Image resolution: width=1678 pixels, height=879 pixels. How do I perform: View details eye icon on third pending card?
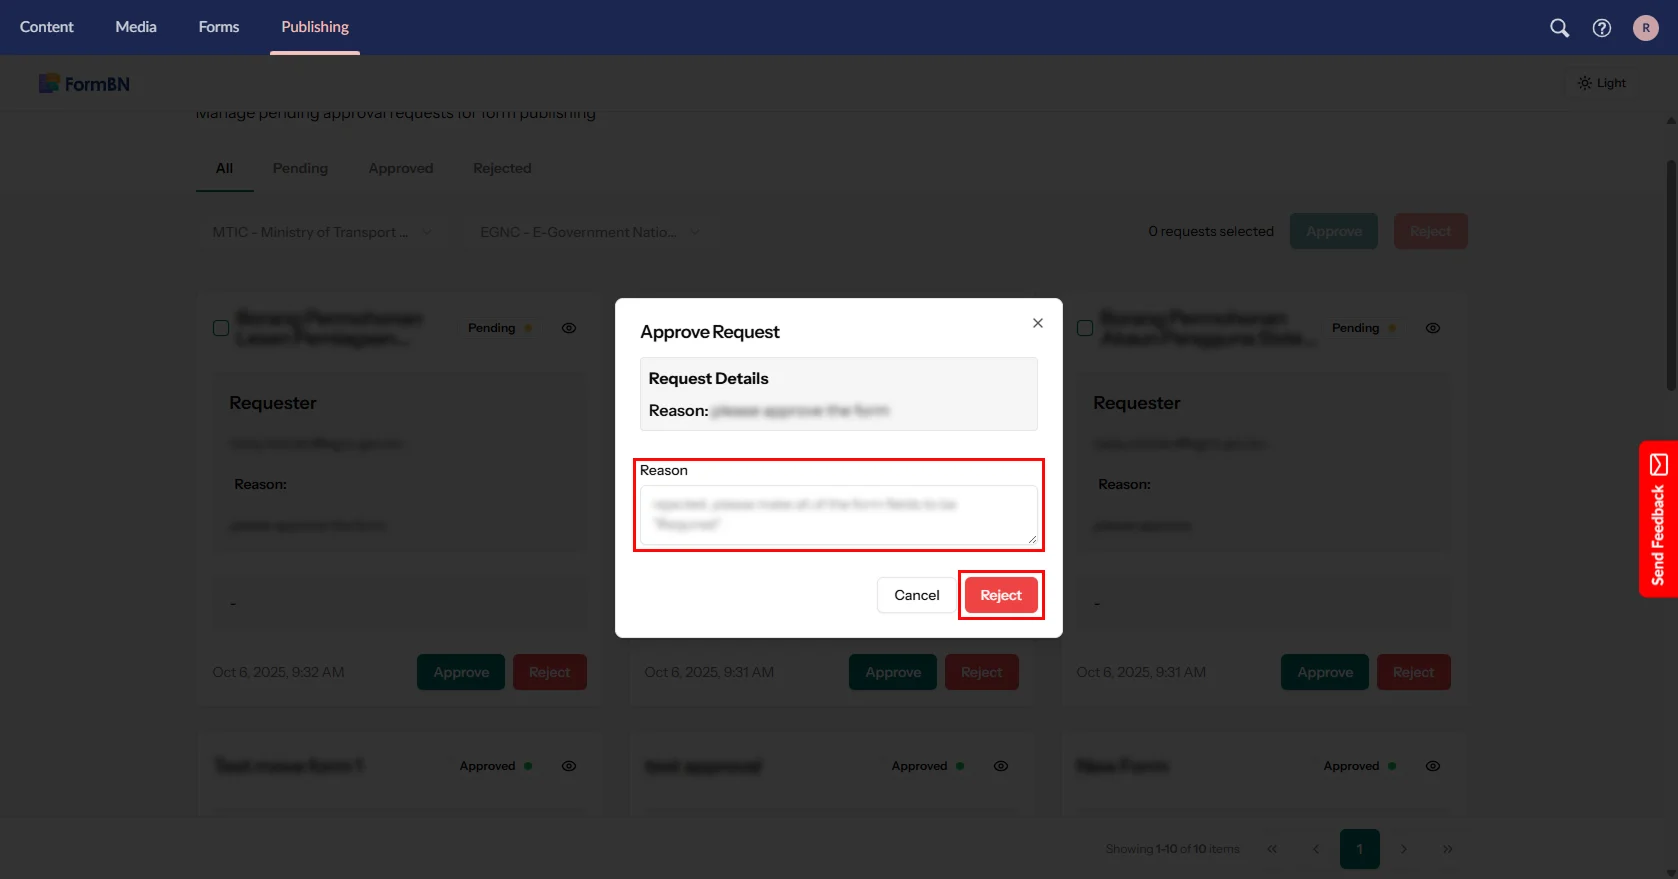[x=1433, y=328]
